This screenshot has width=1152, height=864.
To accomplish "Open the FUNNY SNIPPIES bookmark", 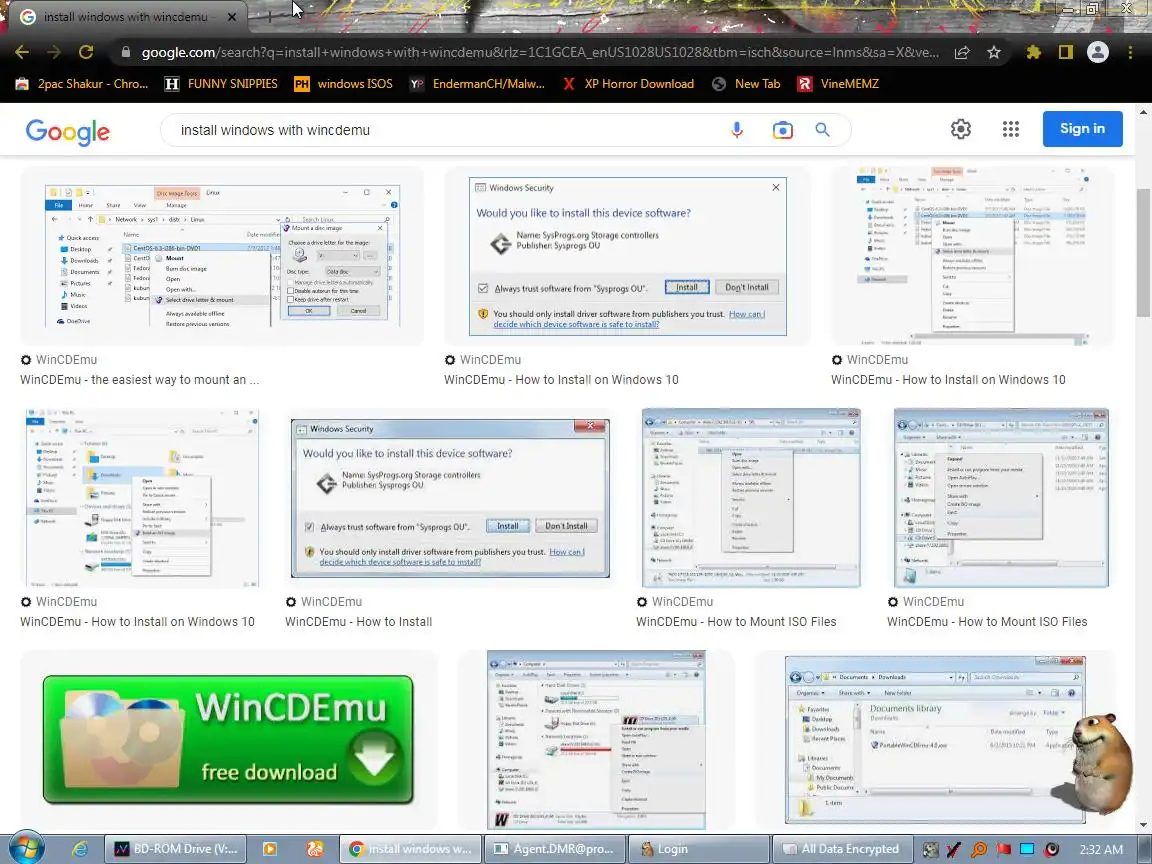I will click(220, 84).
